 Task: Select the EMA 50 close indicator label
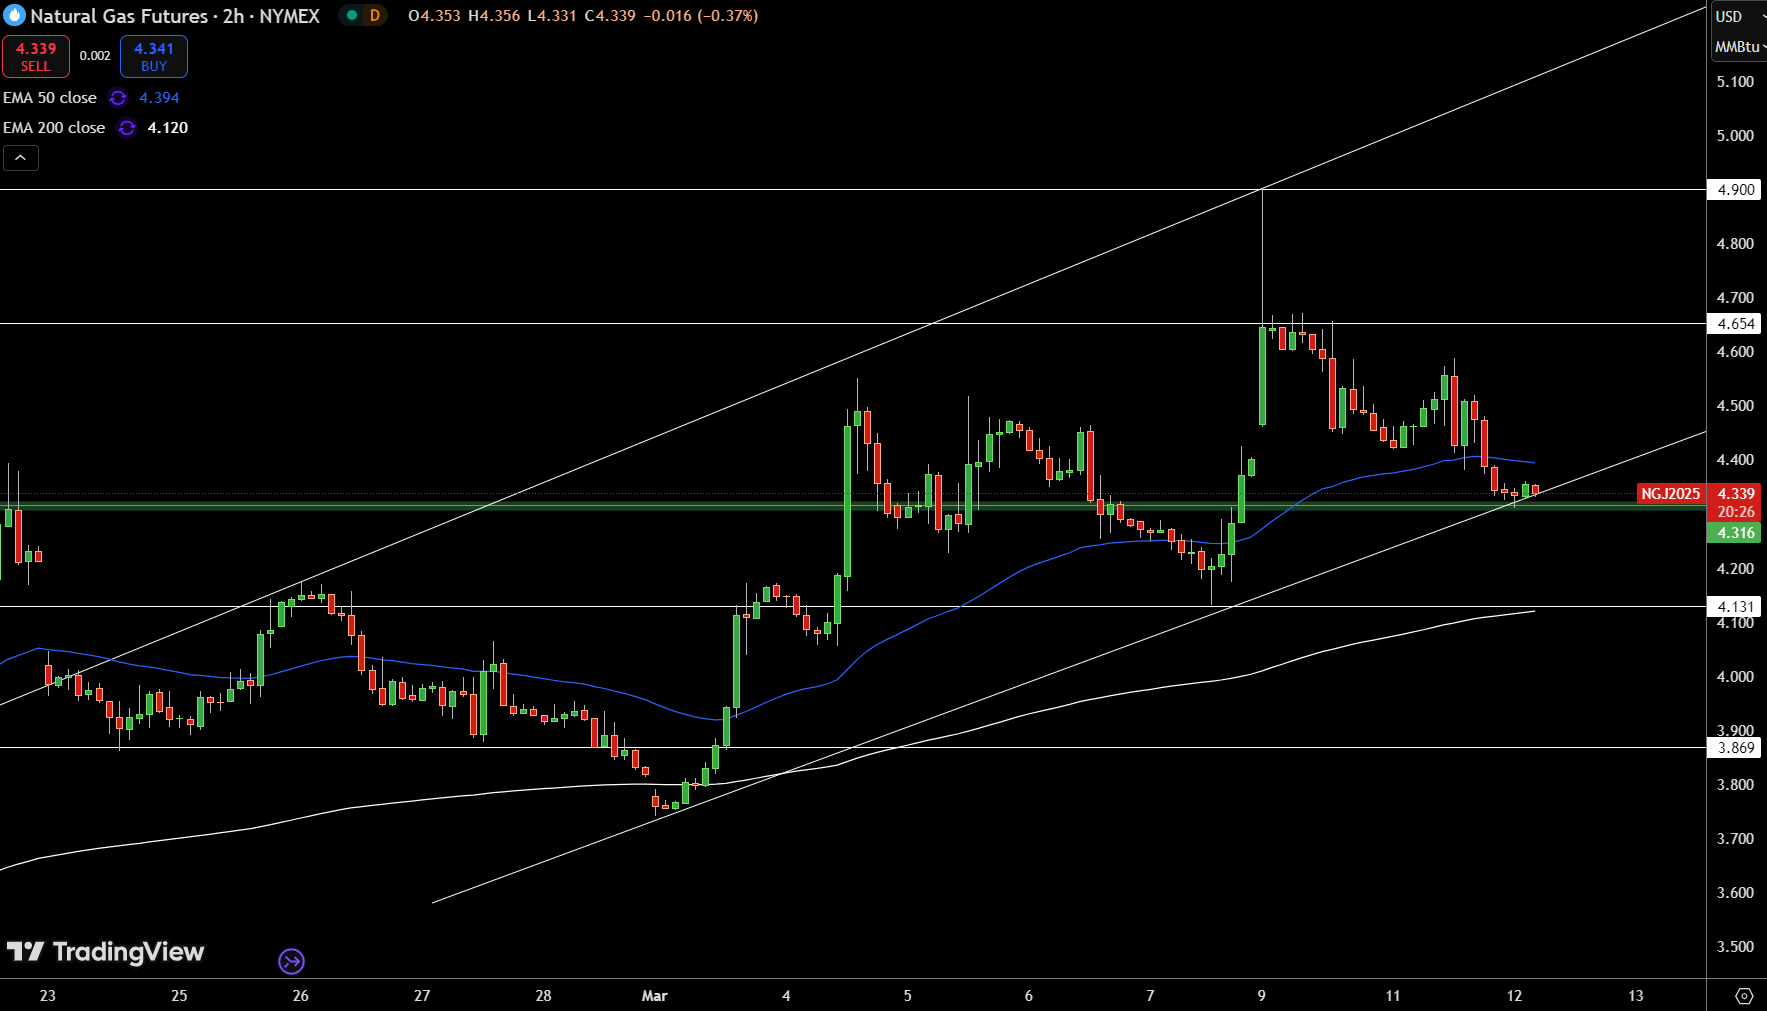50,98
